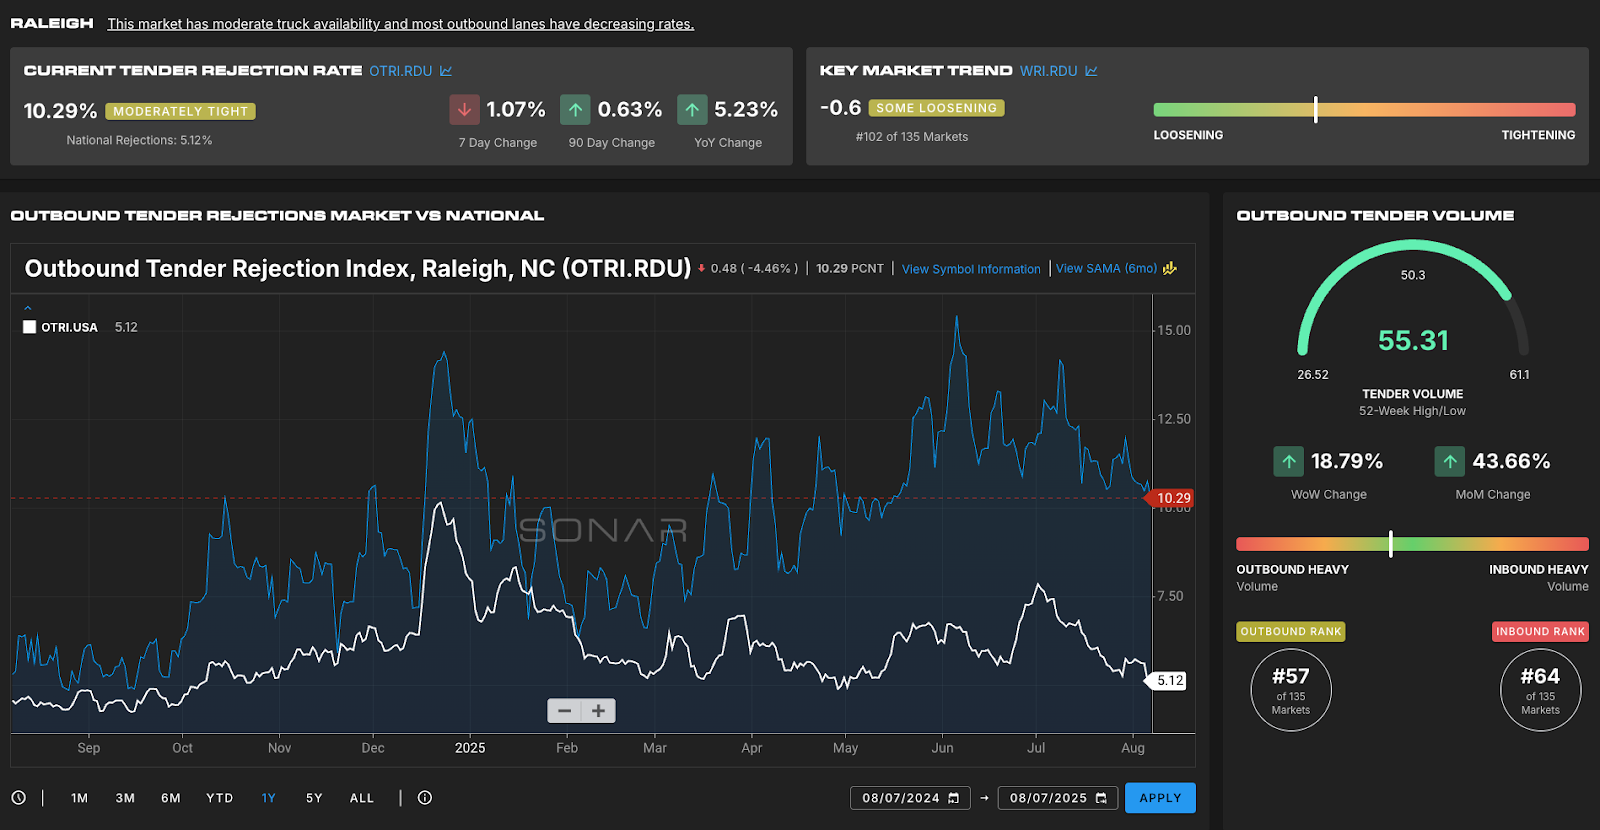The height and width of the screenshot is (830, 1600).
Task: Click the clock icon by time ranges
Action: click(19, 798)
